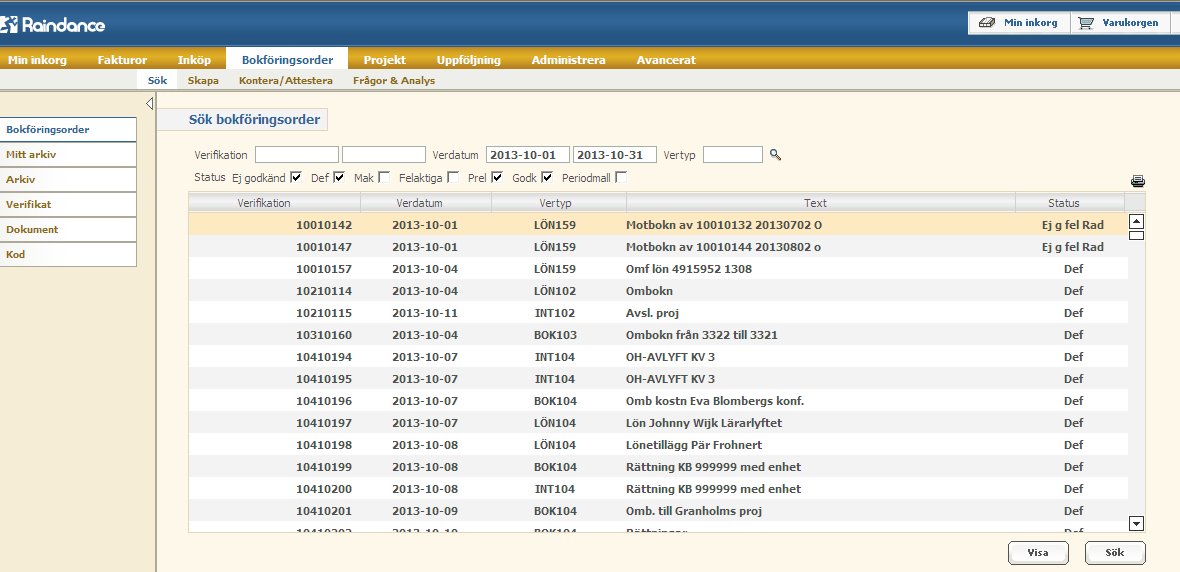Image resolution: width=1180 pixels, height=572 pixels.
Task: Click the Vertyp input field
Action: (733, 154)
